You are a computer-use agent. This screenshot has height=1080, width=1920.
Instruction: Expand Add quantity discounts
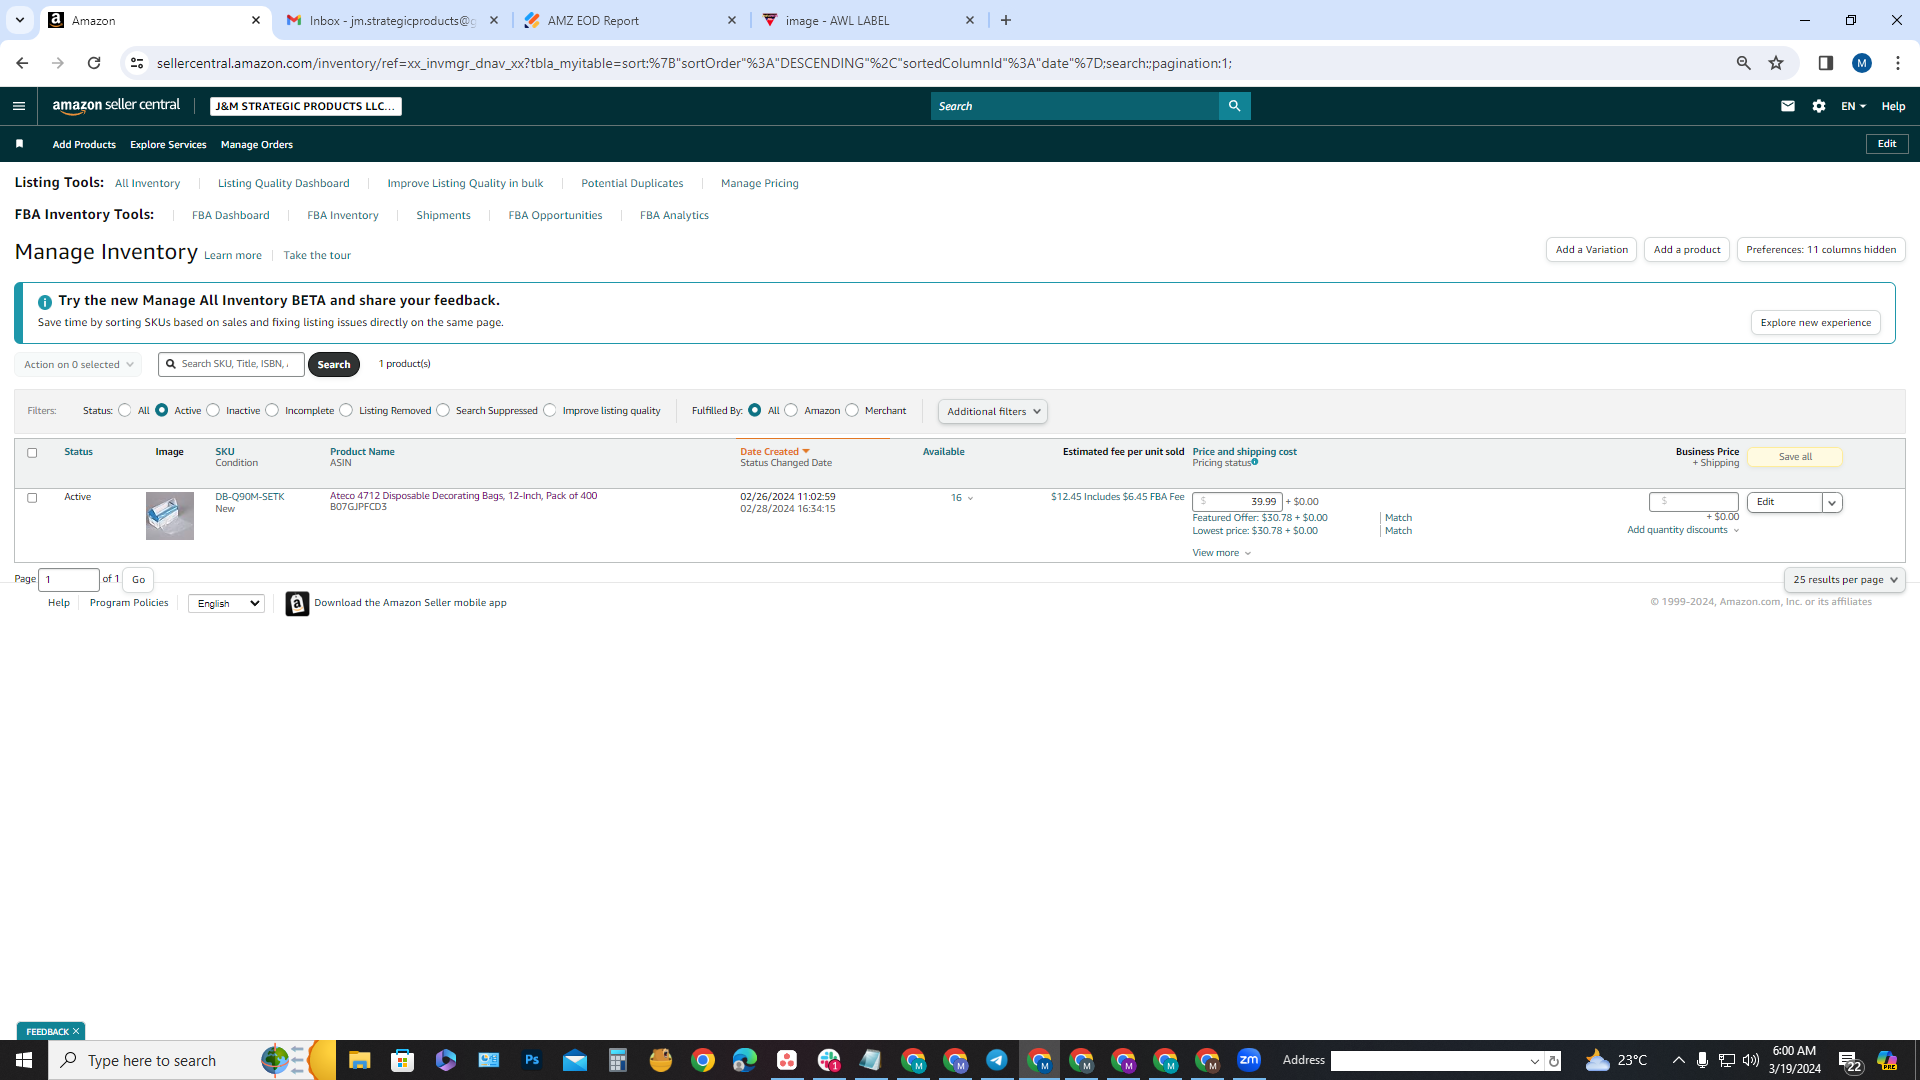1683,530
